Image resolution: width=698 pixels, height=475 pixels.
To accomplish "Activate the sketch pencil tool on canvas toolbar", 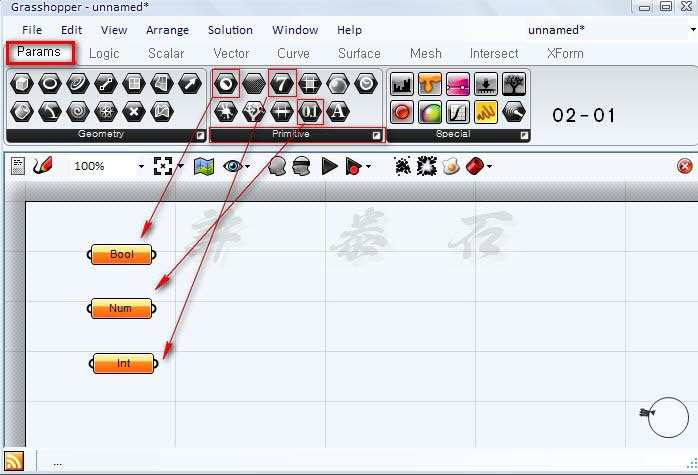I will click(x=42, y=166).
